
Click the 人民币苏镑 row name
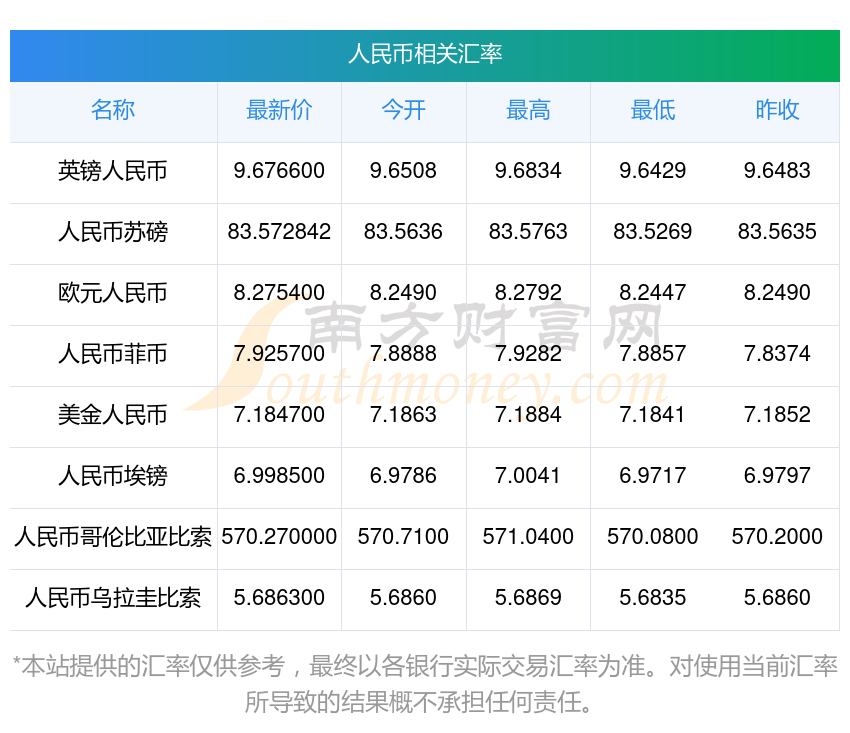coord(113,232)
